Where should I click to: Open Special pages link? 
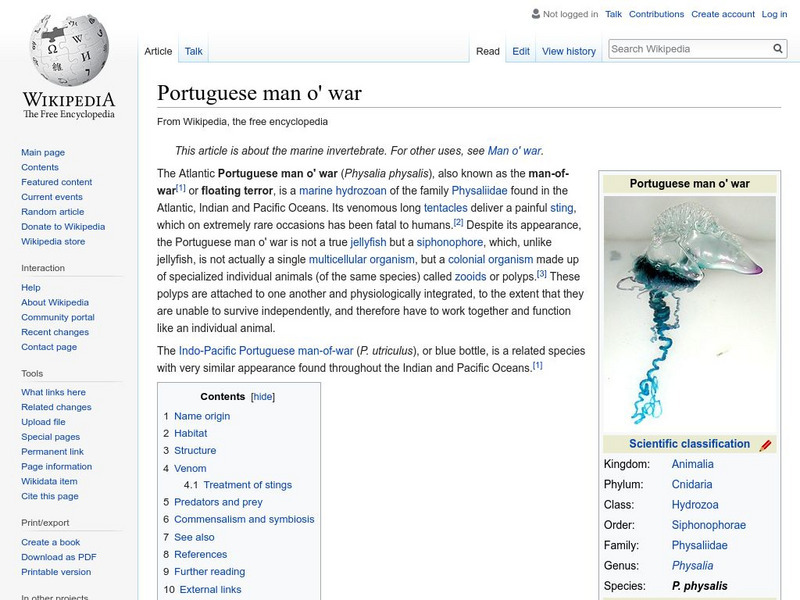click(51, 436)
